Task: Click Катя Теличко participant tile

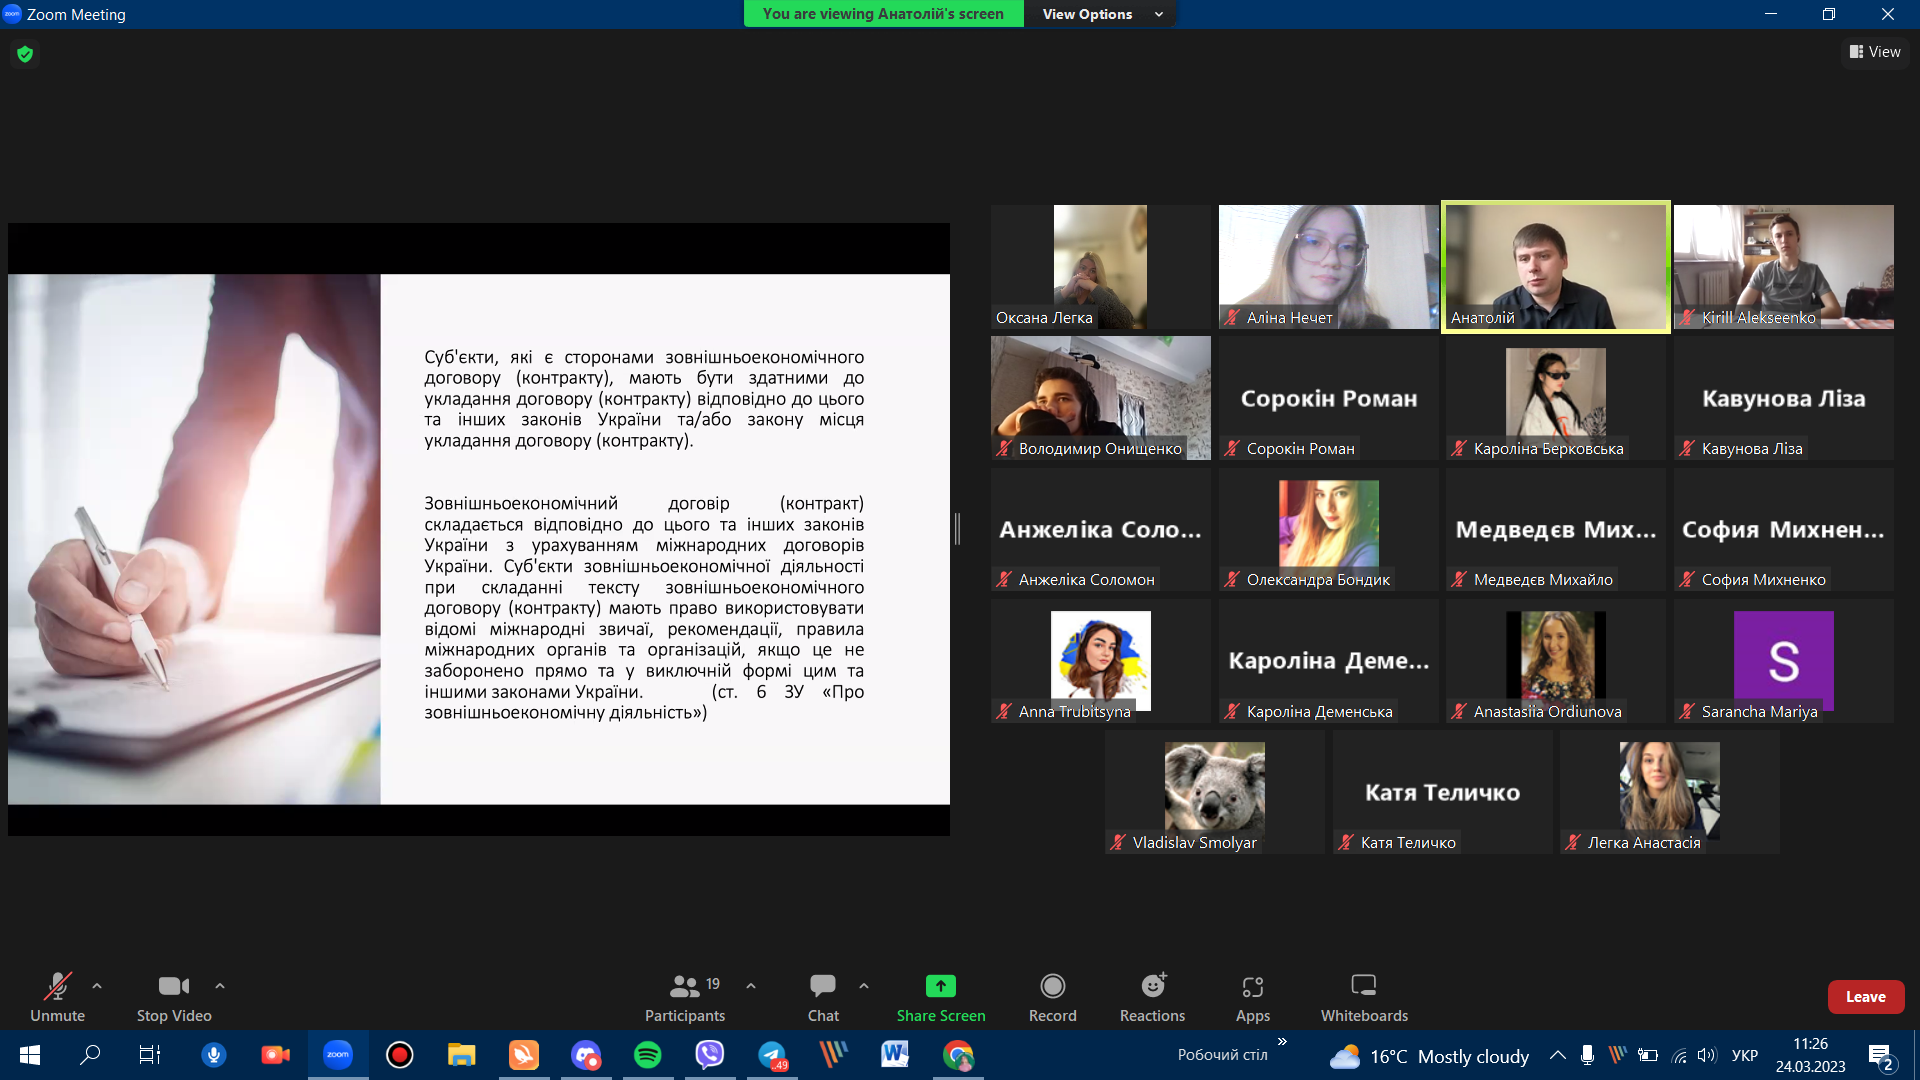Action: pos(1442,792)
